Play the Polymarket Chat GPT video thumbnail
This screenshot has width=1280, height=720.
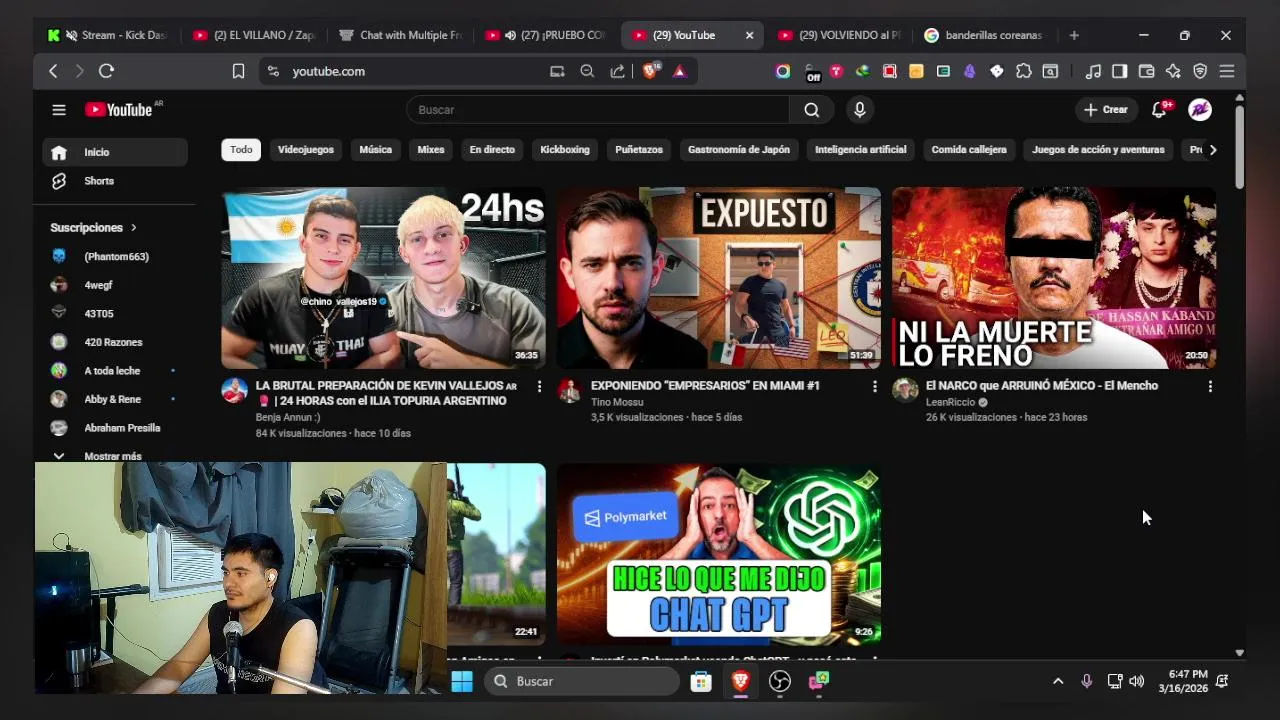tap(719, 554)
